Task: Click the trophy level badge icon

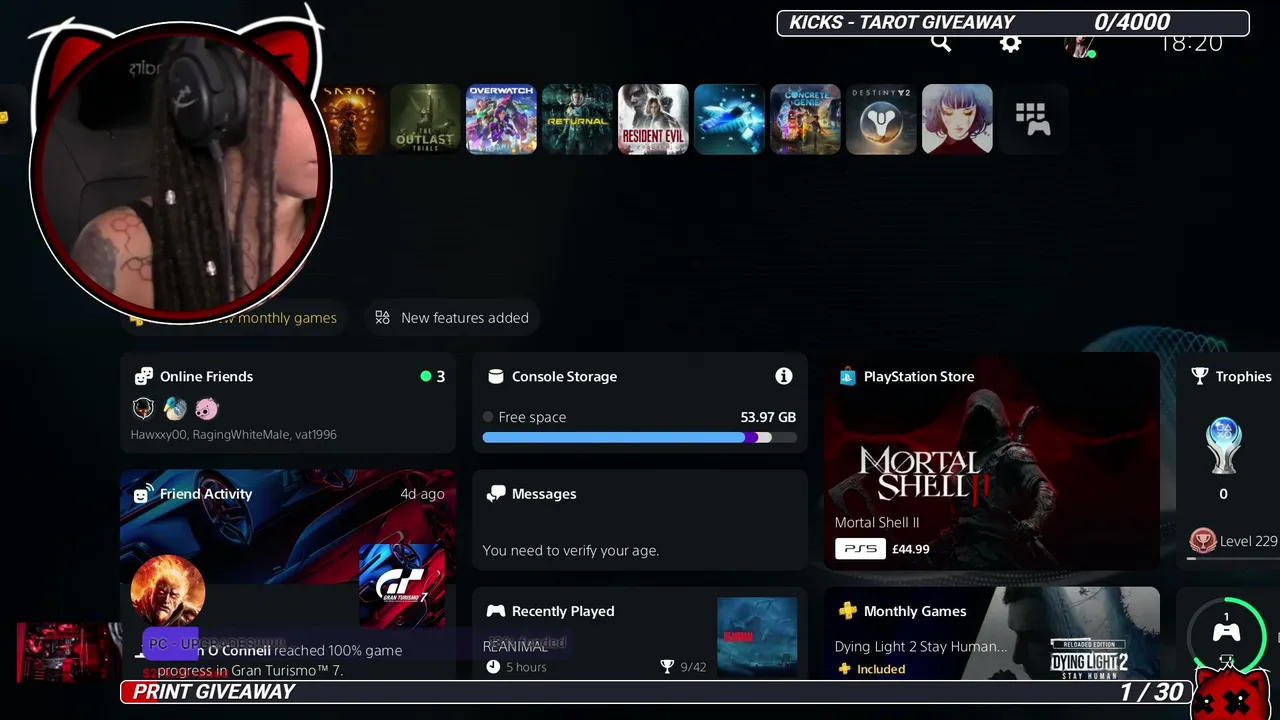Action: [1203, 541]
